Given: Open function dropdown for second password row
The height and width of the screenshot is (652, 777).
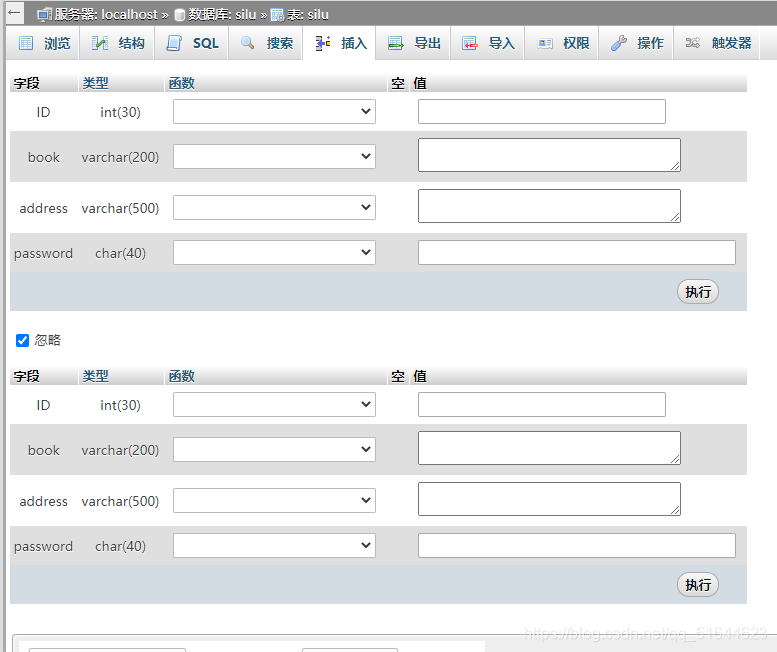Looking at the screenshot, I should [274, 546].
